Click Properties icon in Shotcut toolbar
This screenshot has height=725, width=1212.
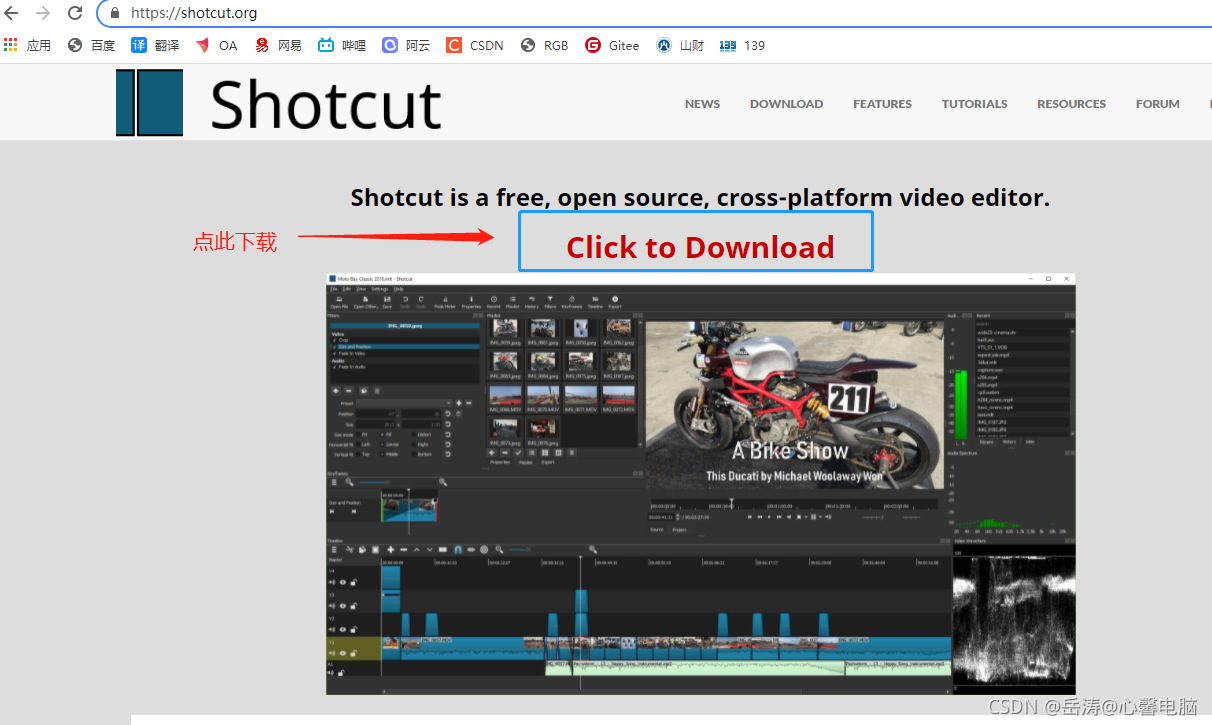pos(471,302)
